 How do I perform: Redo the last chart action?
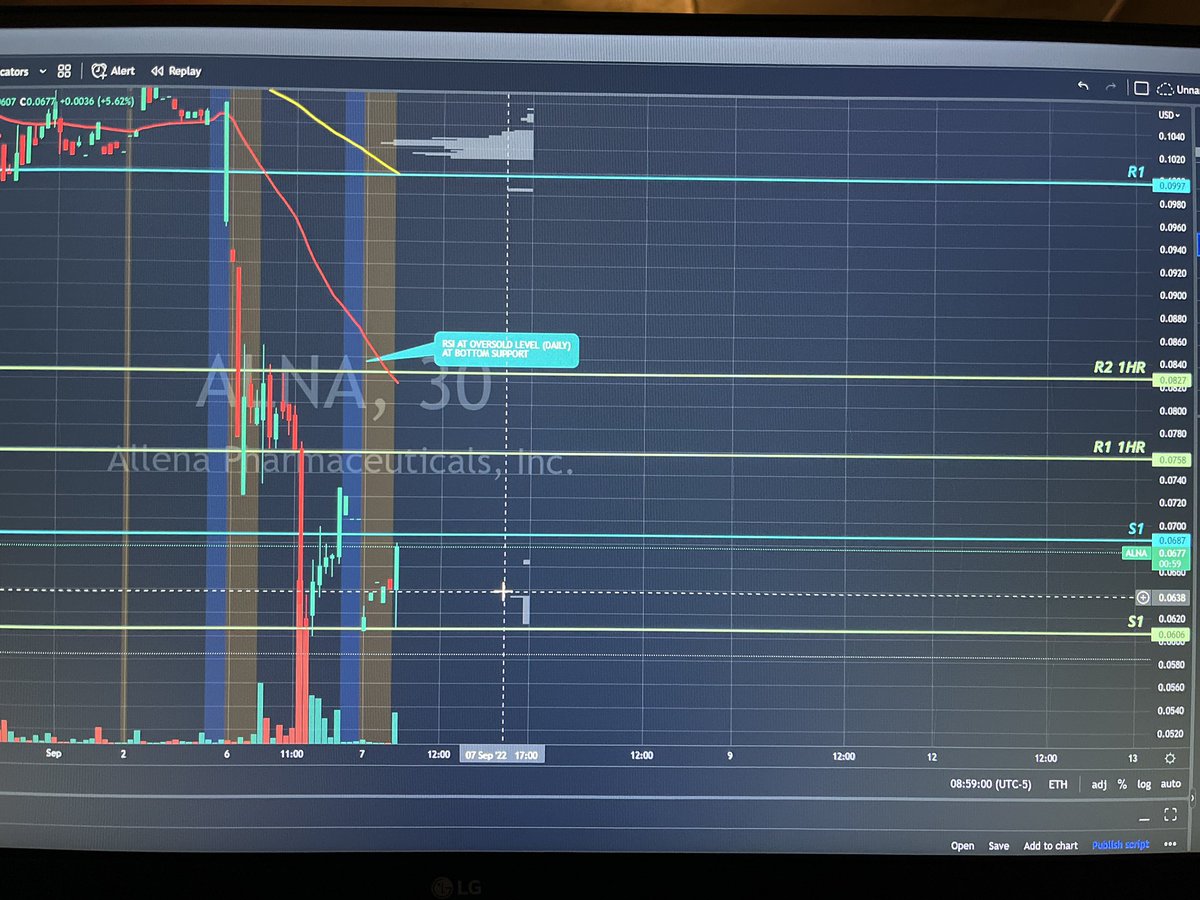click(1111, 88)
